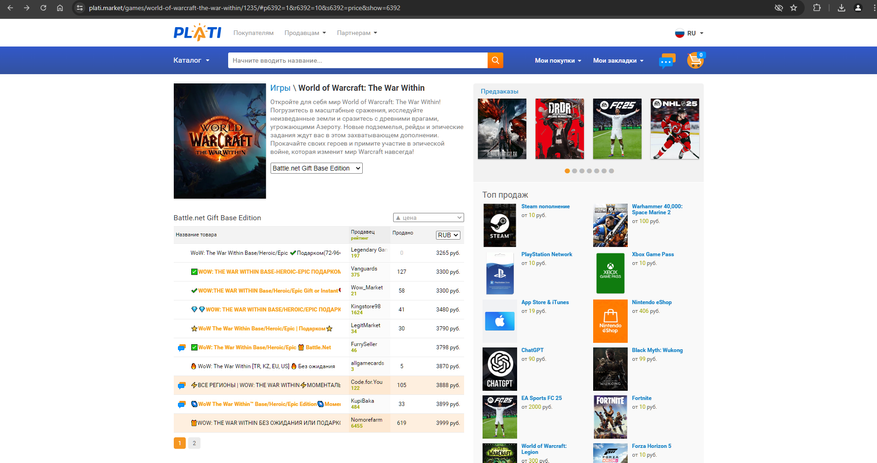Click chat icon on FurrySeller row
Viewport: 877px width, 463px height.
pyautogui.click(x=182, y=348)
